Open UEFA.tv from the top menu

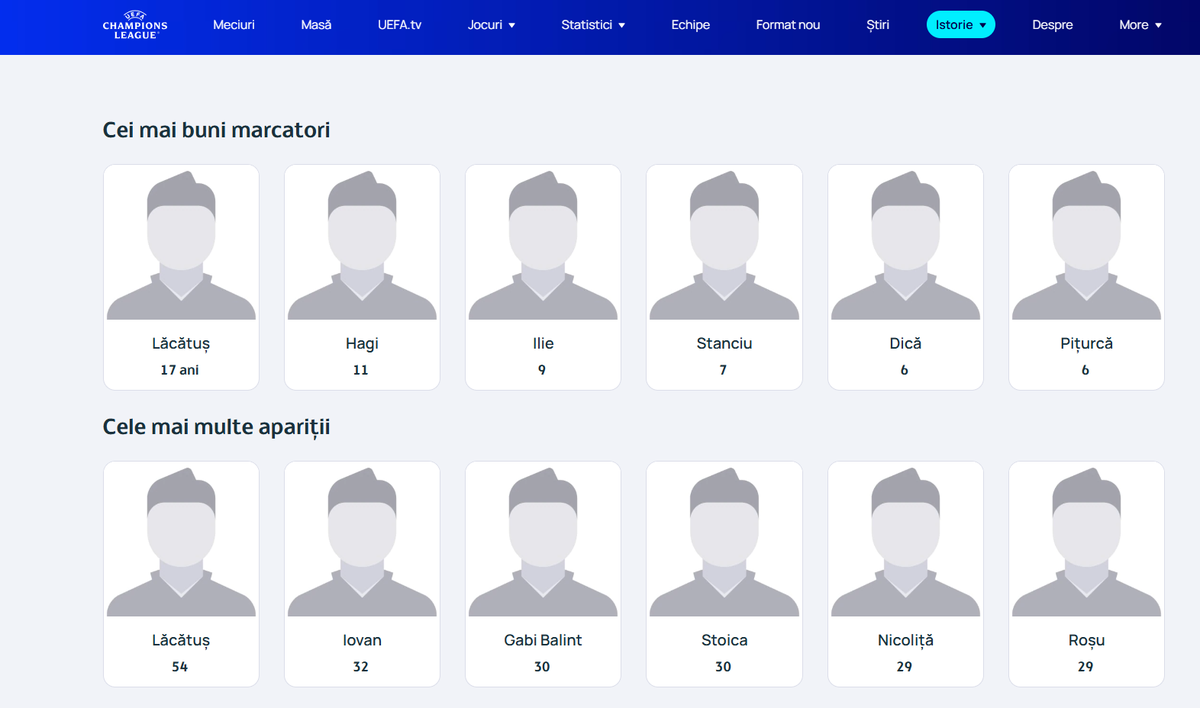click(400, 24)
